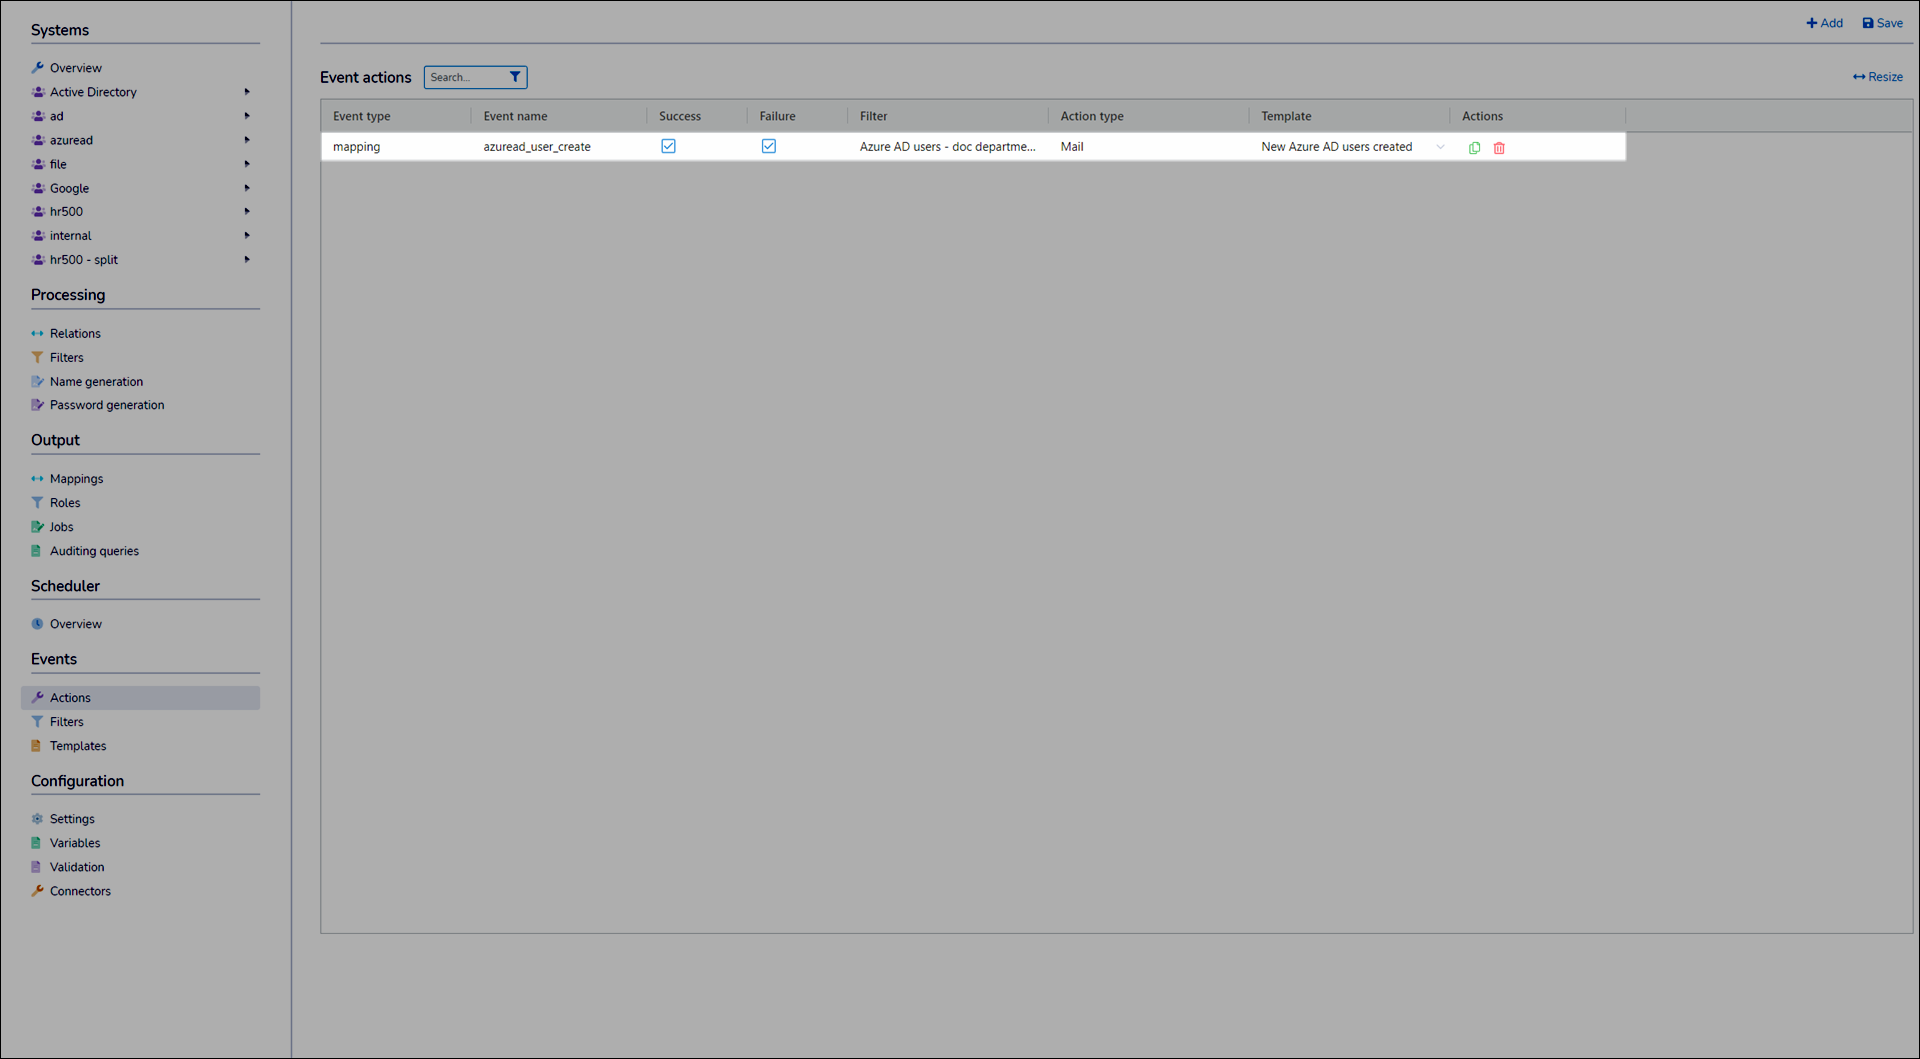Open Scheduler Overview clock icon

(x=37, y=624)
